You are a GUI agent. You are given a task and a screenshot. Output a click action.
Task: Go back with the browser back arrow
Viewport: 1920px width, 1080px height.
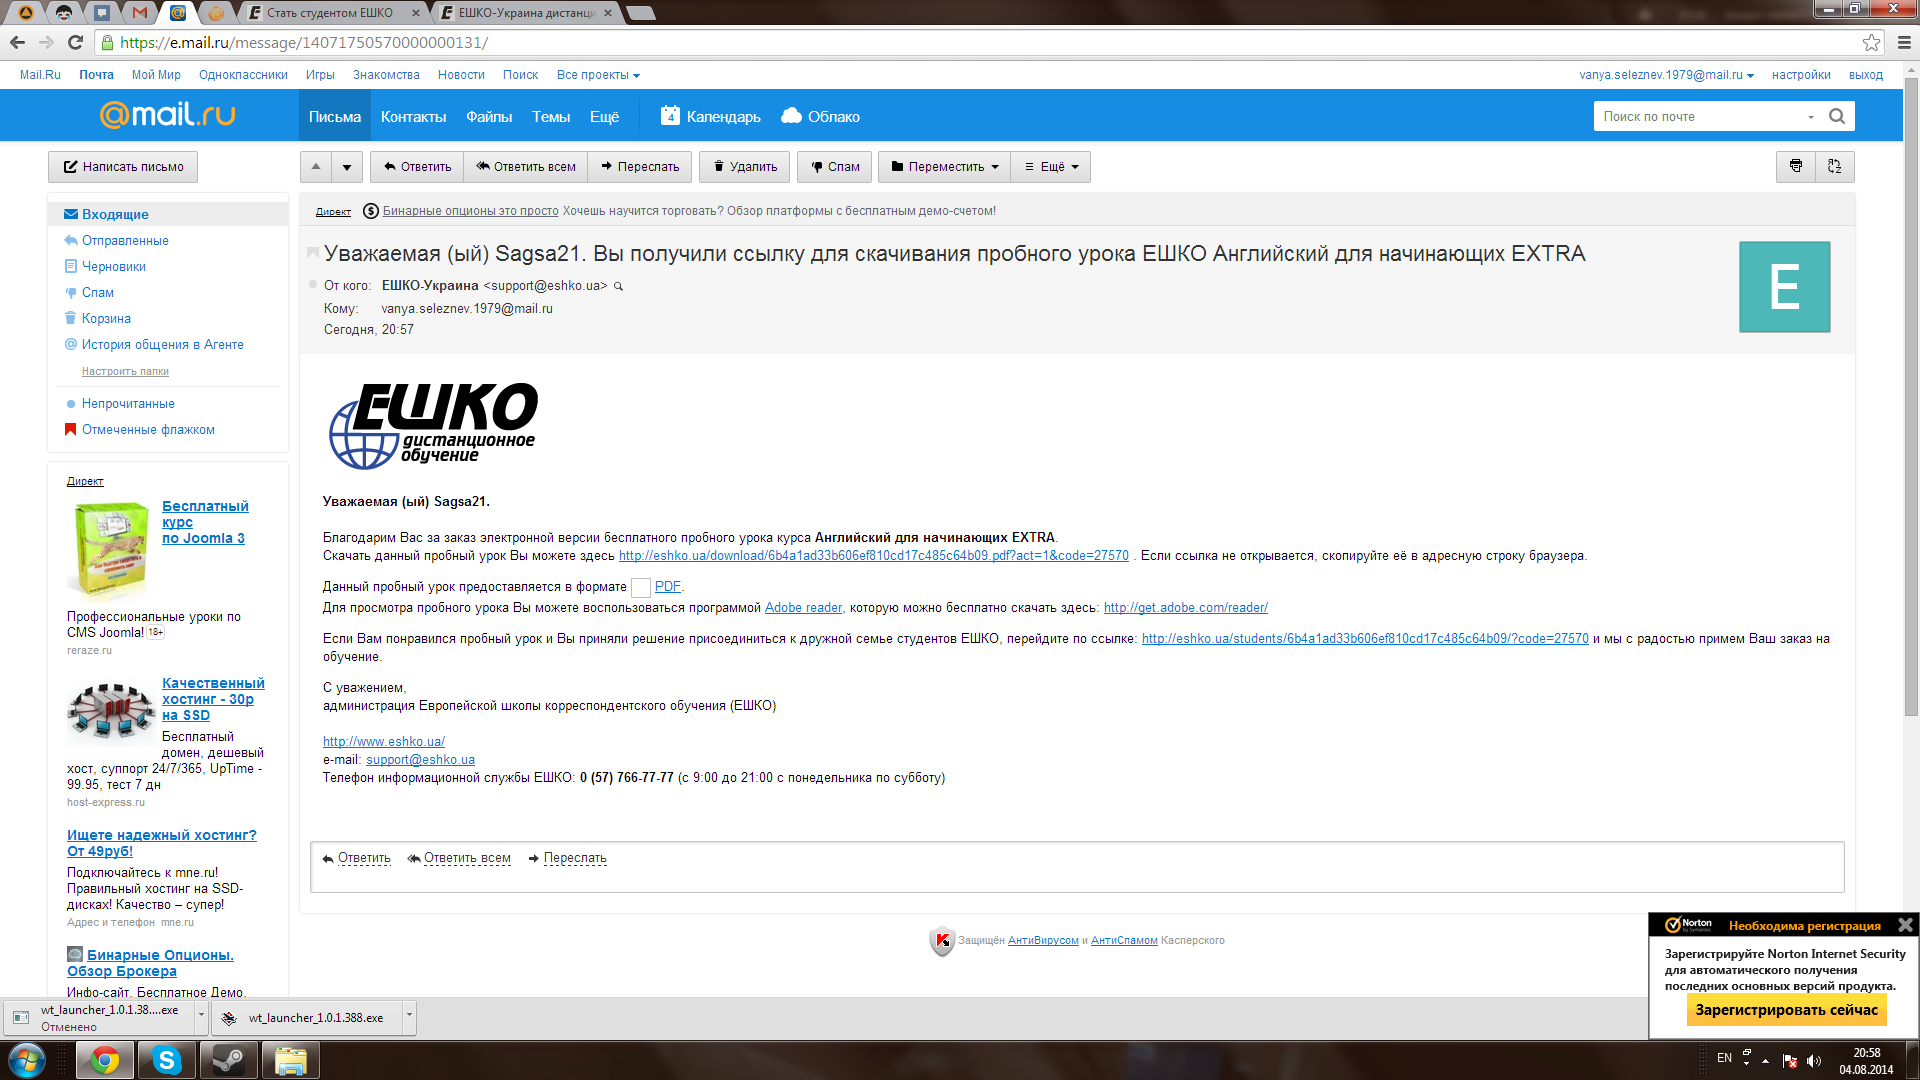click(x=17, y=42)
